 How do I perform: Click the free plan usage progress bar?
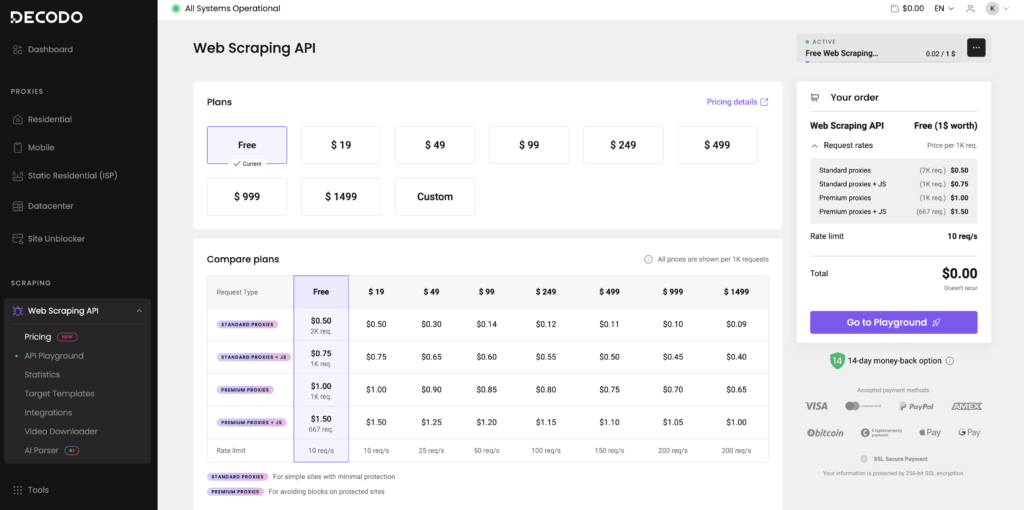pos(880,61)
